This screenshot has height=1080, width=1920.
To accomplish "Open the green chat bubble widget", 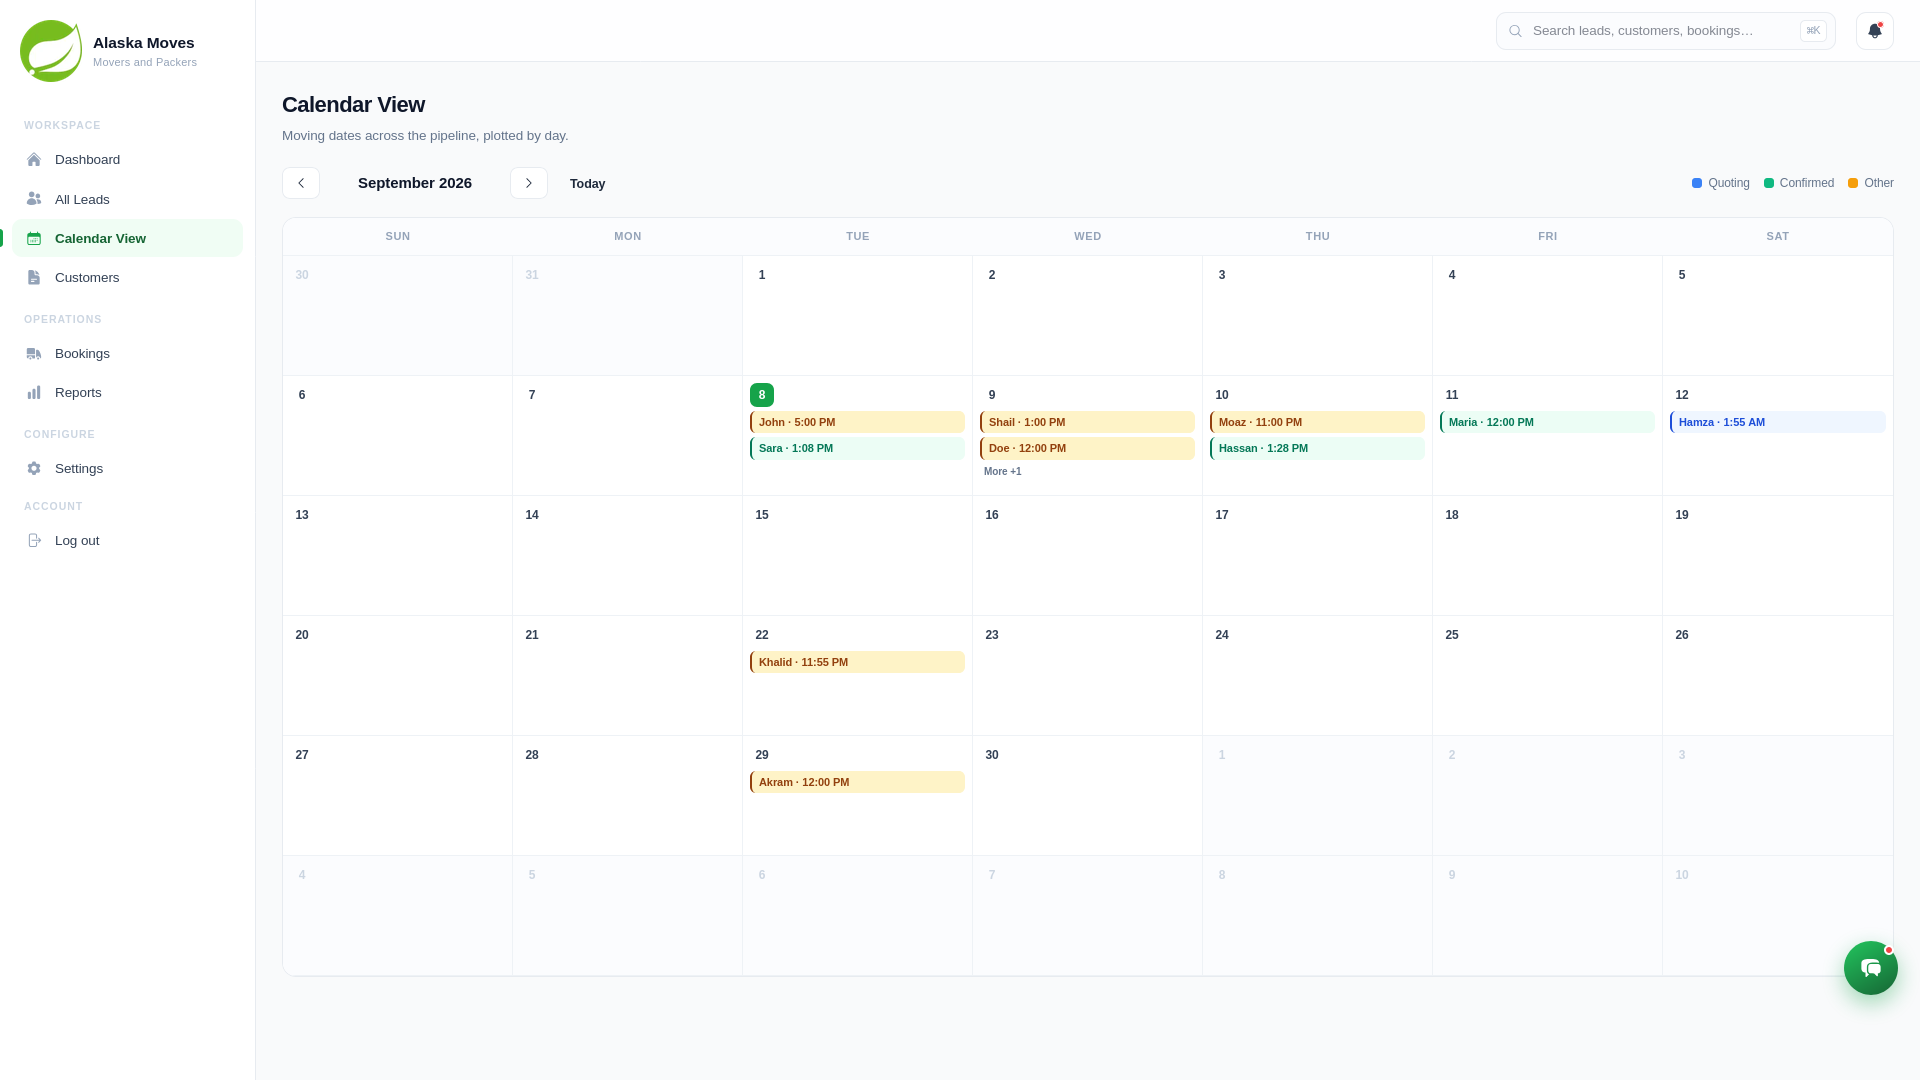I will click(1870, 968).
